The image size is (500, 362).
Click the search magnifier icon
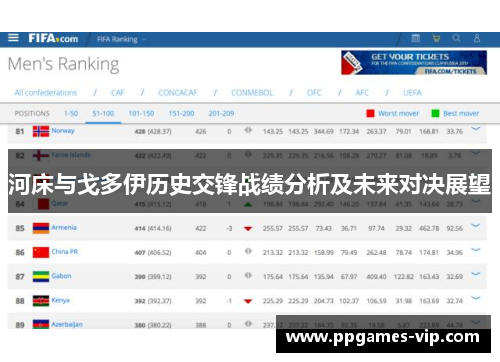(x=456, y=38)
